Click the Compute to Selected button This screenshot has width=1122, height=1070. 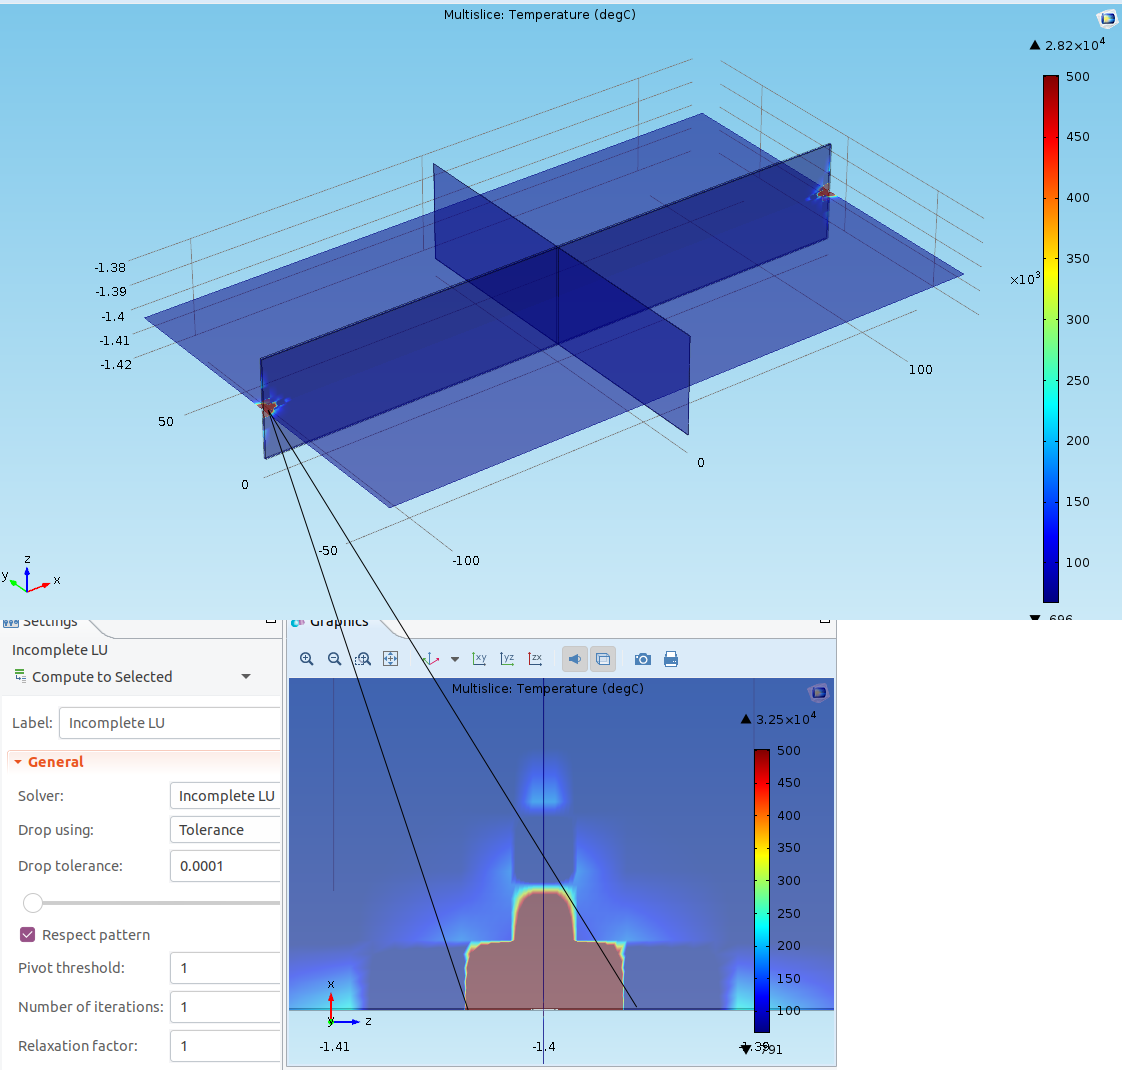pos(93,677)
